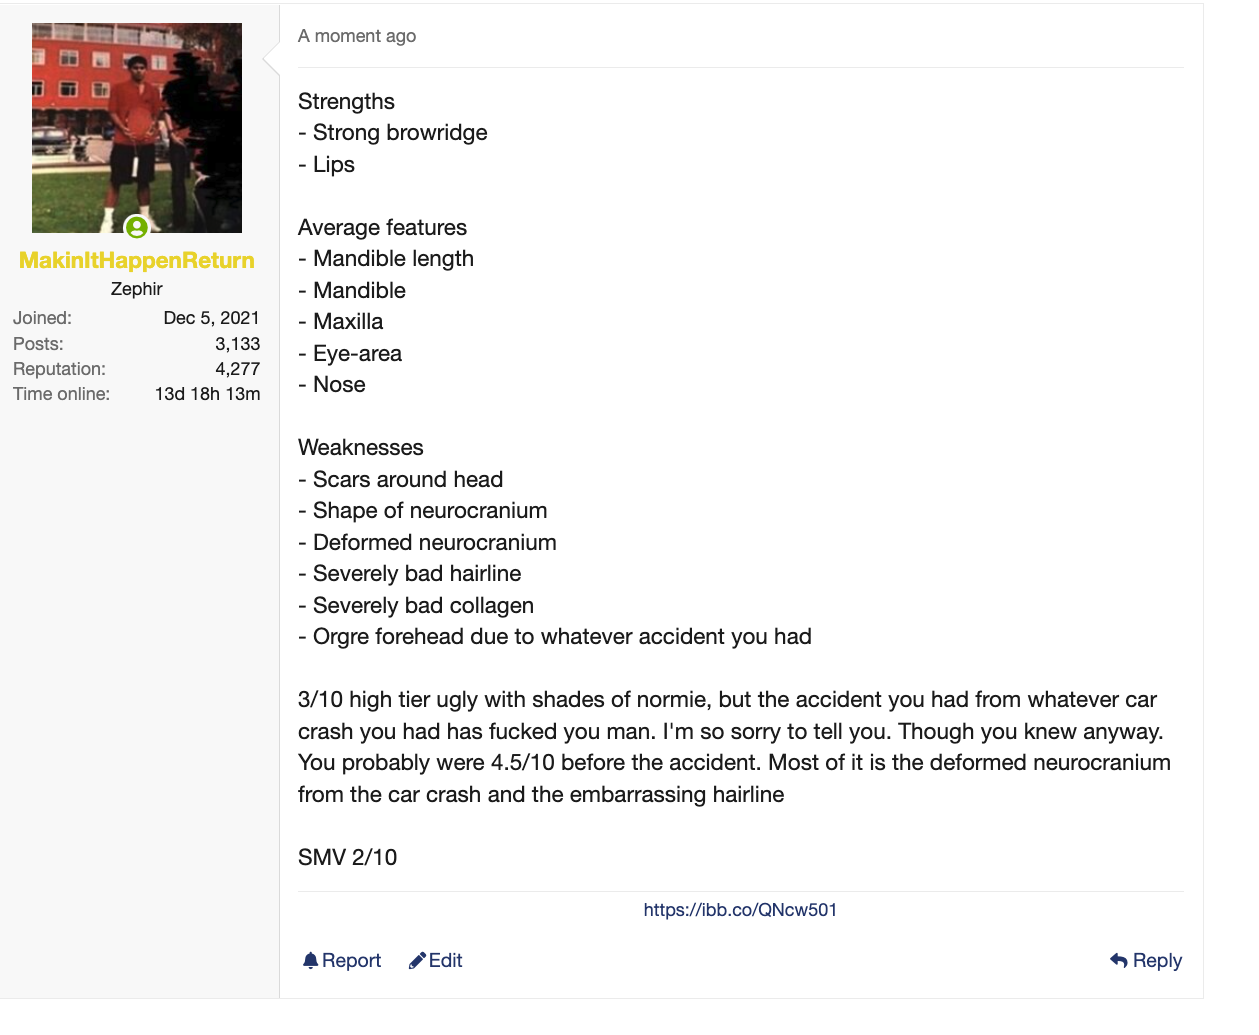Screen dimensions: 1259x1035
Task: Click the Zephir user title
Action: (x=137, y=289)
